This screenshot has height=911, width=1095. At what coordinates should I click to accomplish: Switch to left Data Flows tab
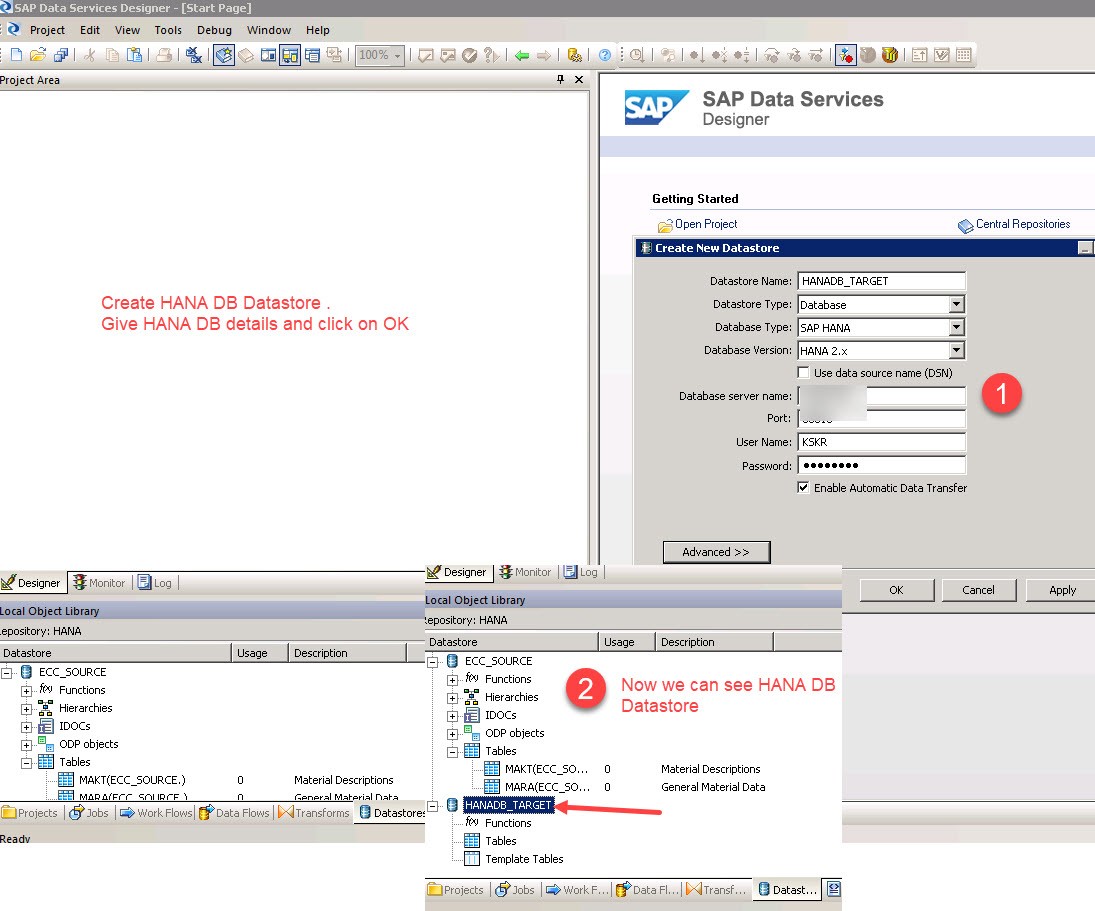point(235,813)
